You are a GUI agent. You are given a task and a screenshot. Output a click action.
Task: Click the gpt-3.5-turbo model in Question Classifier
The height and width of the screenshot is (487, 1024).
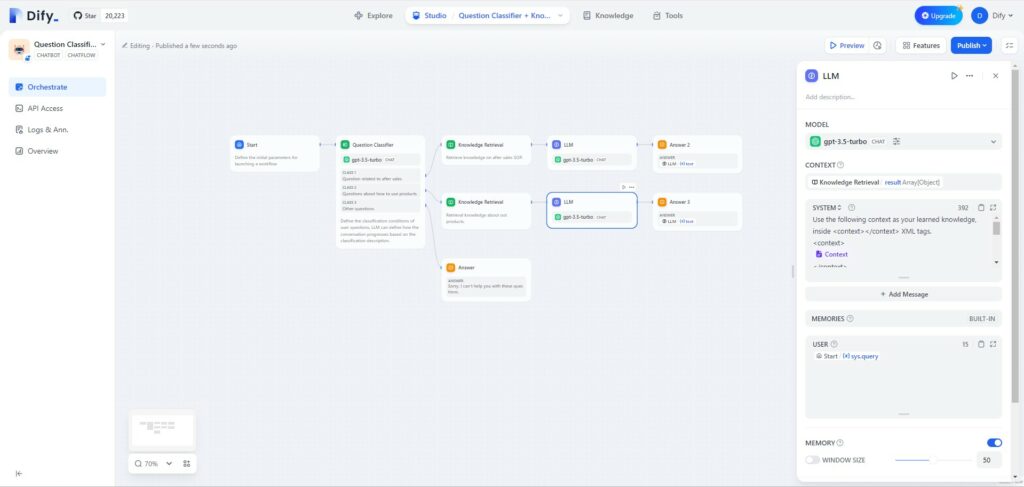point(381,159)
